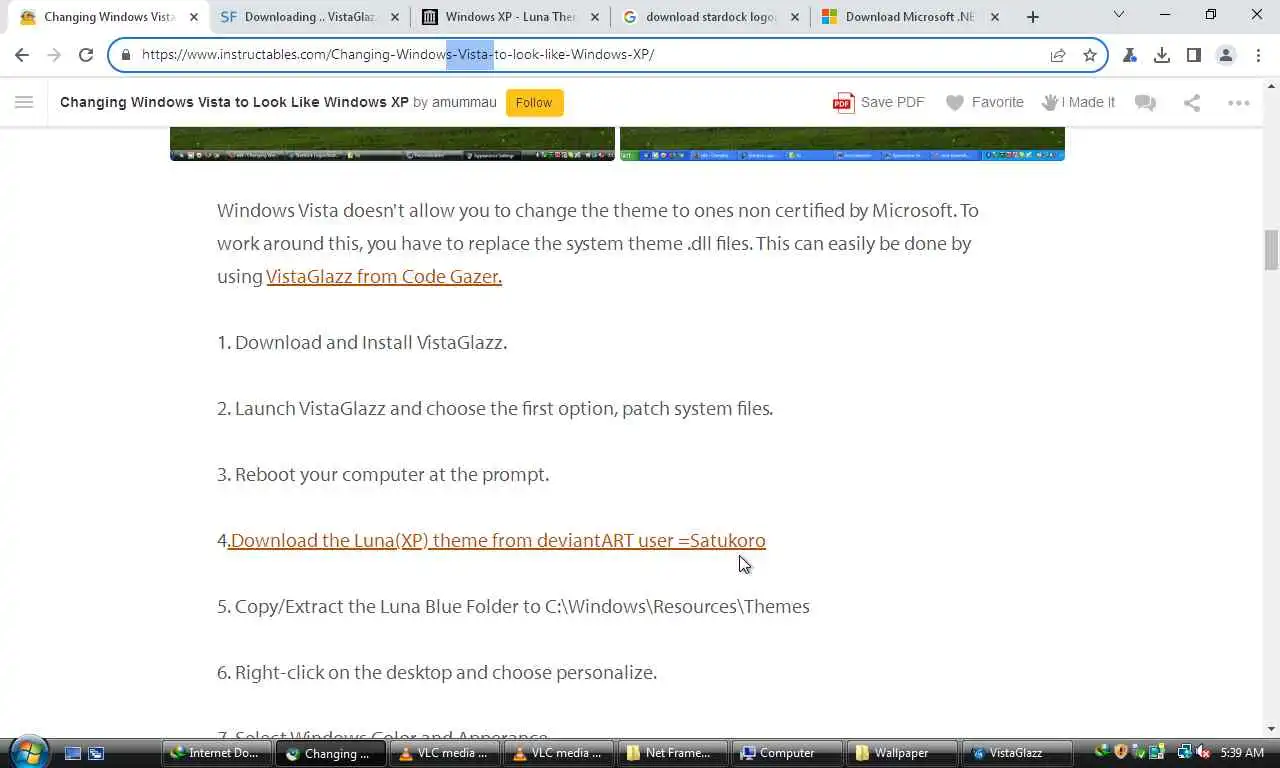Viewport: 1280px width, 768px height.
Task: Click the page vertical scrollbar thumb
Action: [1271, 250]
